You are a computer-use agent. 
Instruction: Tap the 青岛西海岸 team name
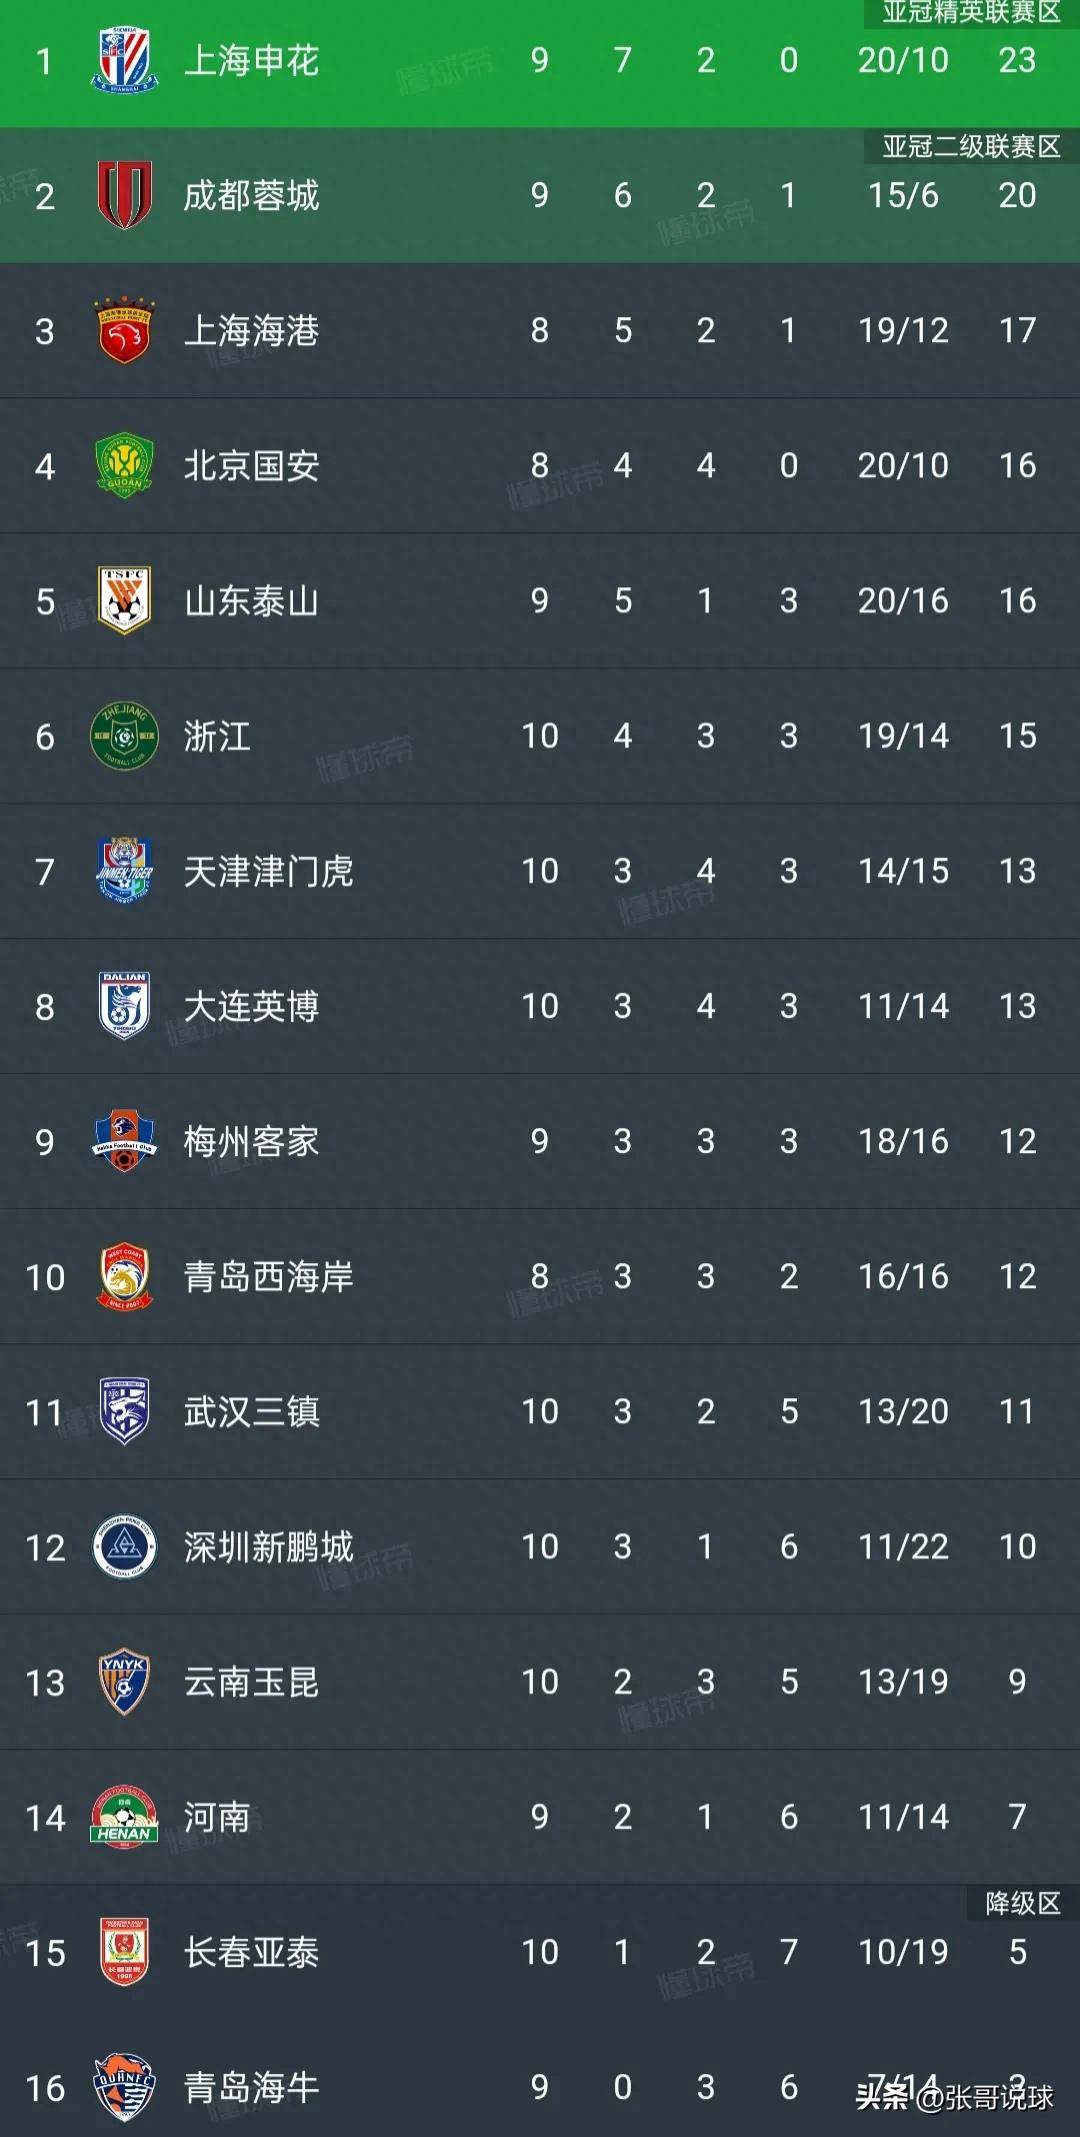click(x=268, y=1277)
